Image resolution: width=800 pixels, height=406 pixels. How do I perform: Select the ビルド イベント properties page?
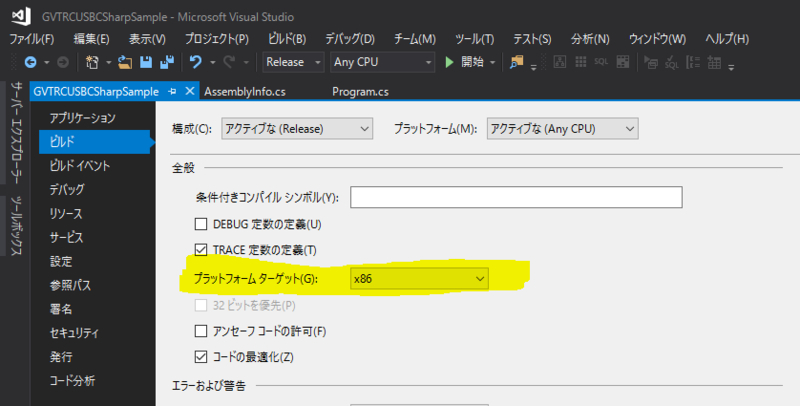click(x=80, y=165)
